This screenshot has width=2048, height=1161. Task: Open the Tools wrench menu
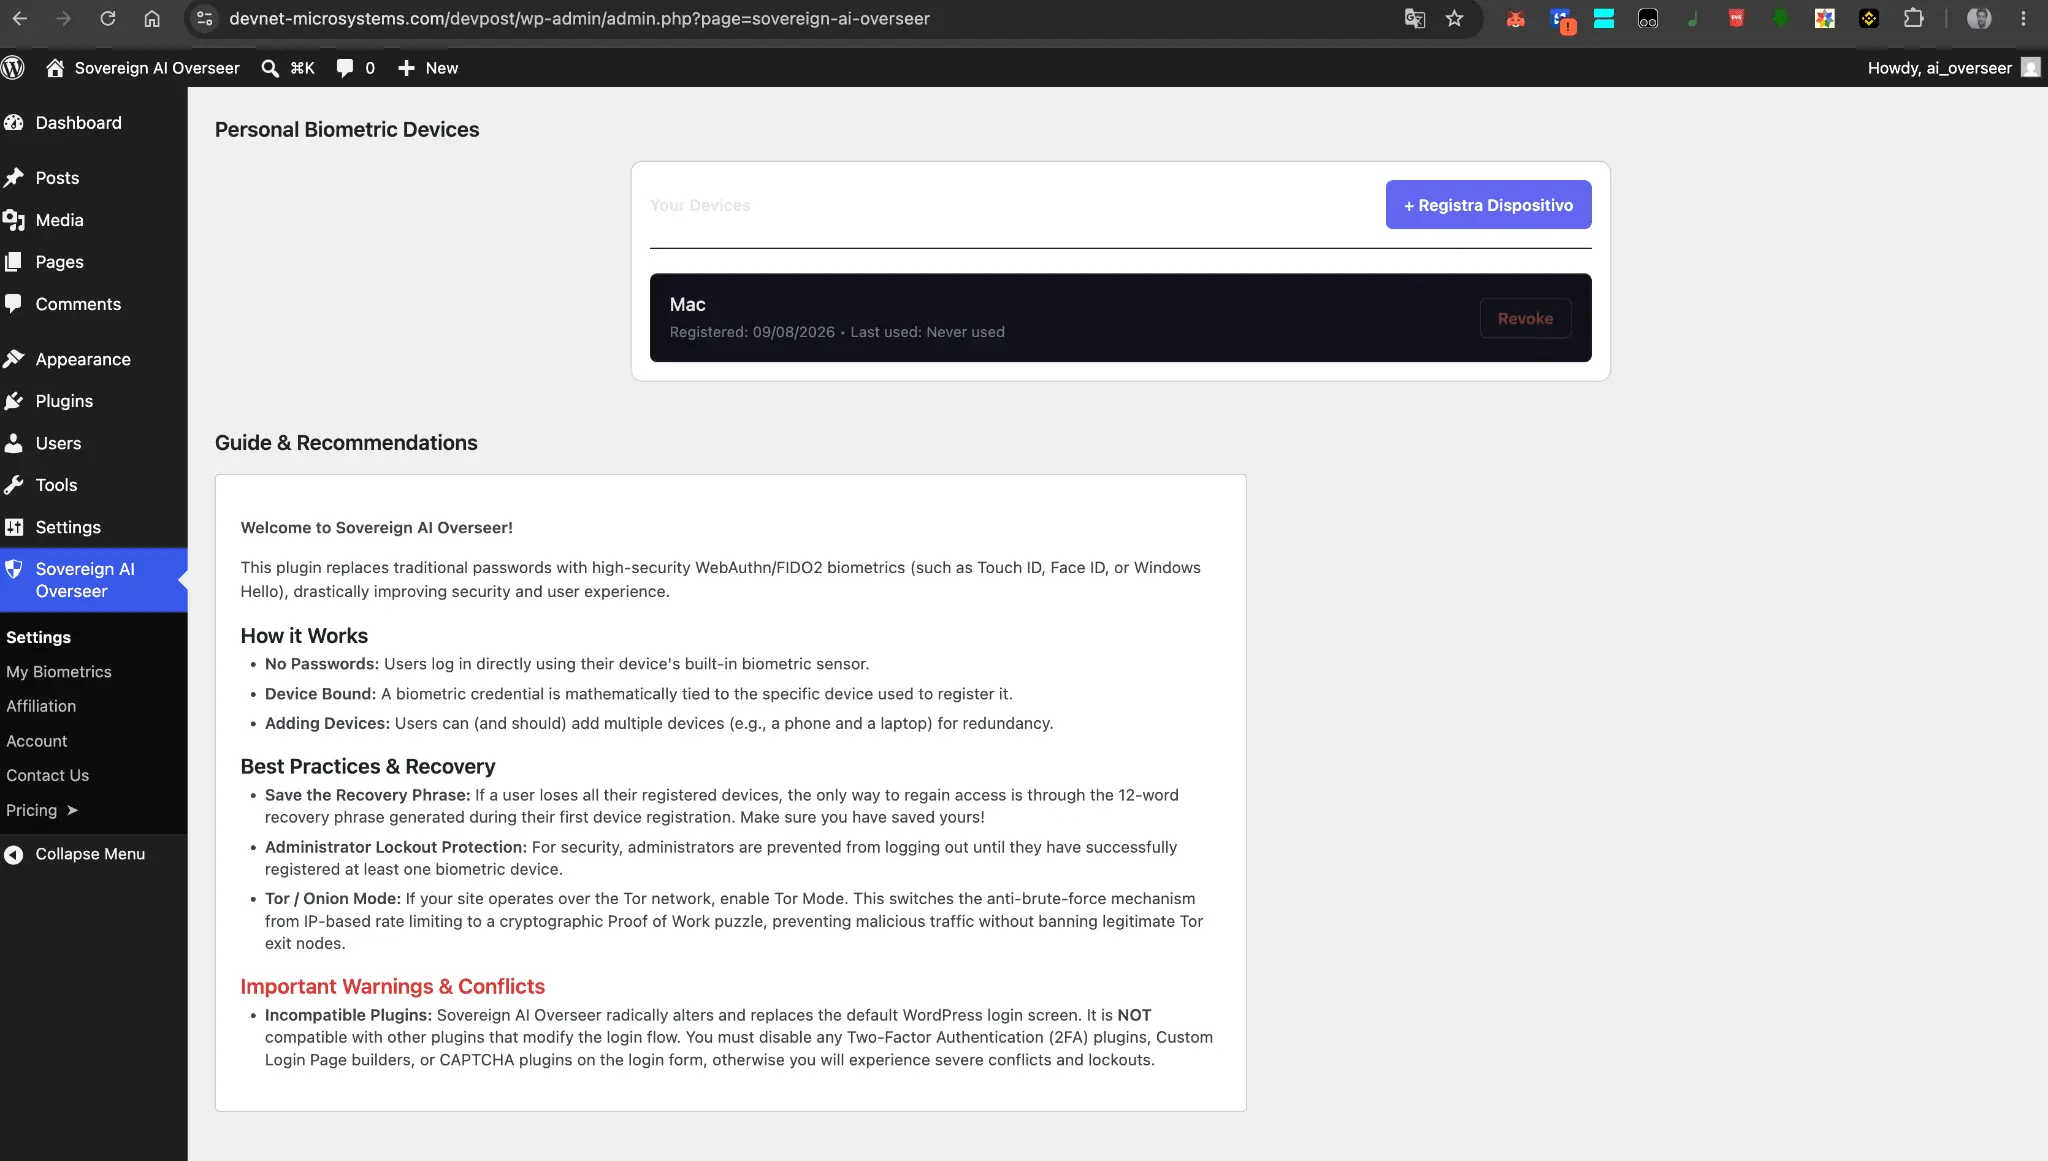click(x=93, y=485)
